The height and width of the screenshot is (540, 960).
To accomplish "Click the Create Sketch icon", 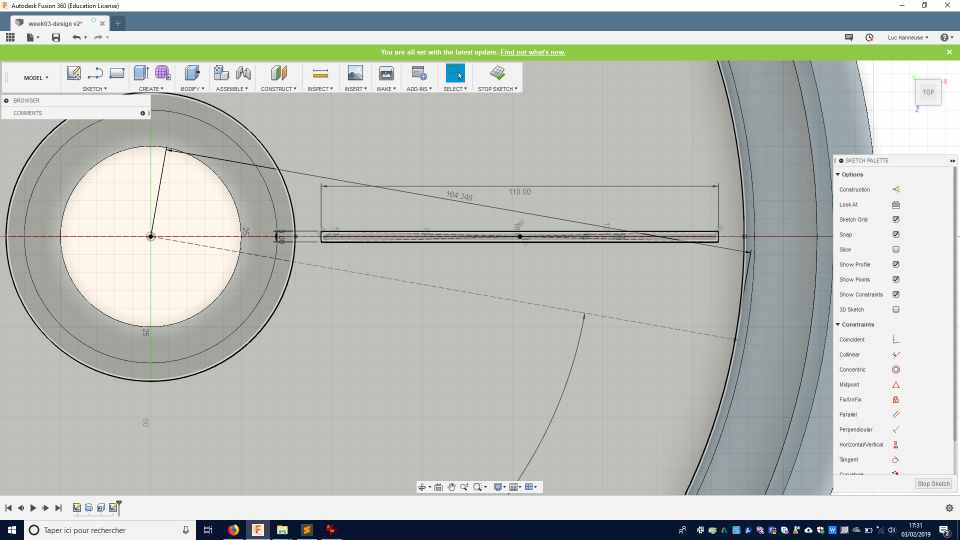I will [x=73, y=73].
